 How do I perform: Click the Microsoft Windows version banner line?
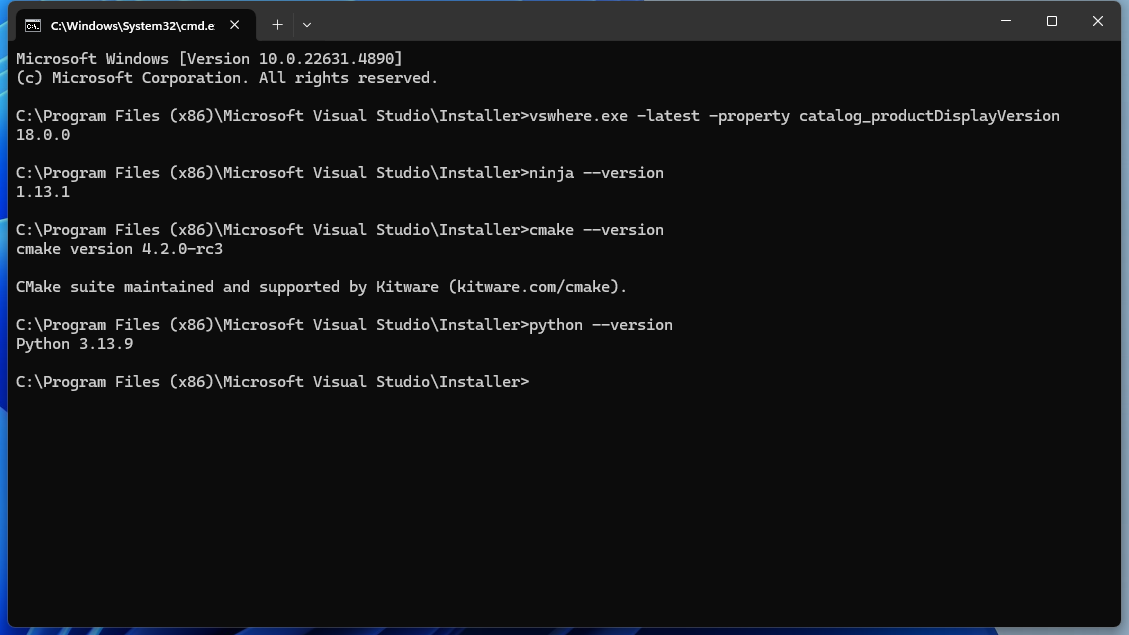click(209, 59)
